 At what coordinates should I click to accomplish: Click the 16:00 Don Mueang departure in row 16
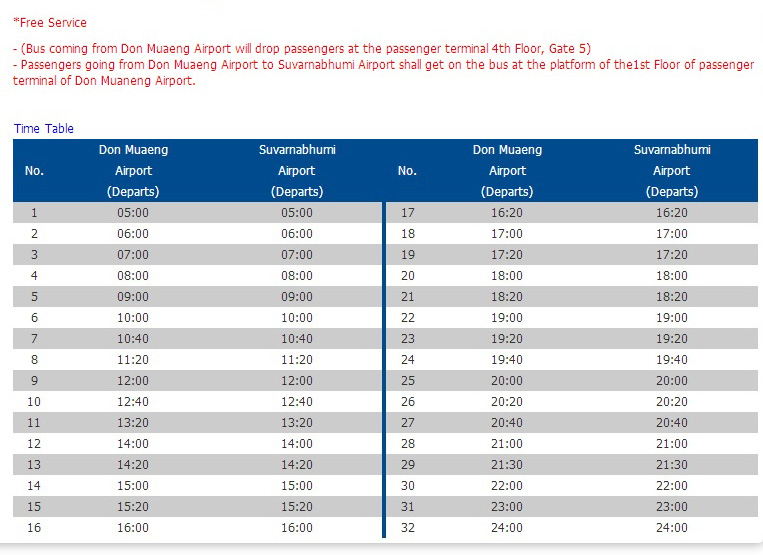tap(133, 528)
